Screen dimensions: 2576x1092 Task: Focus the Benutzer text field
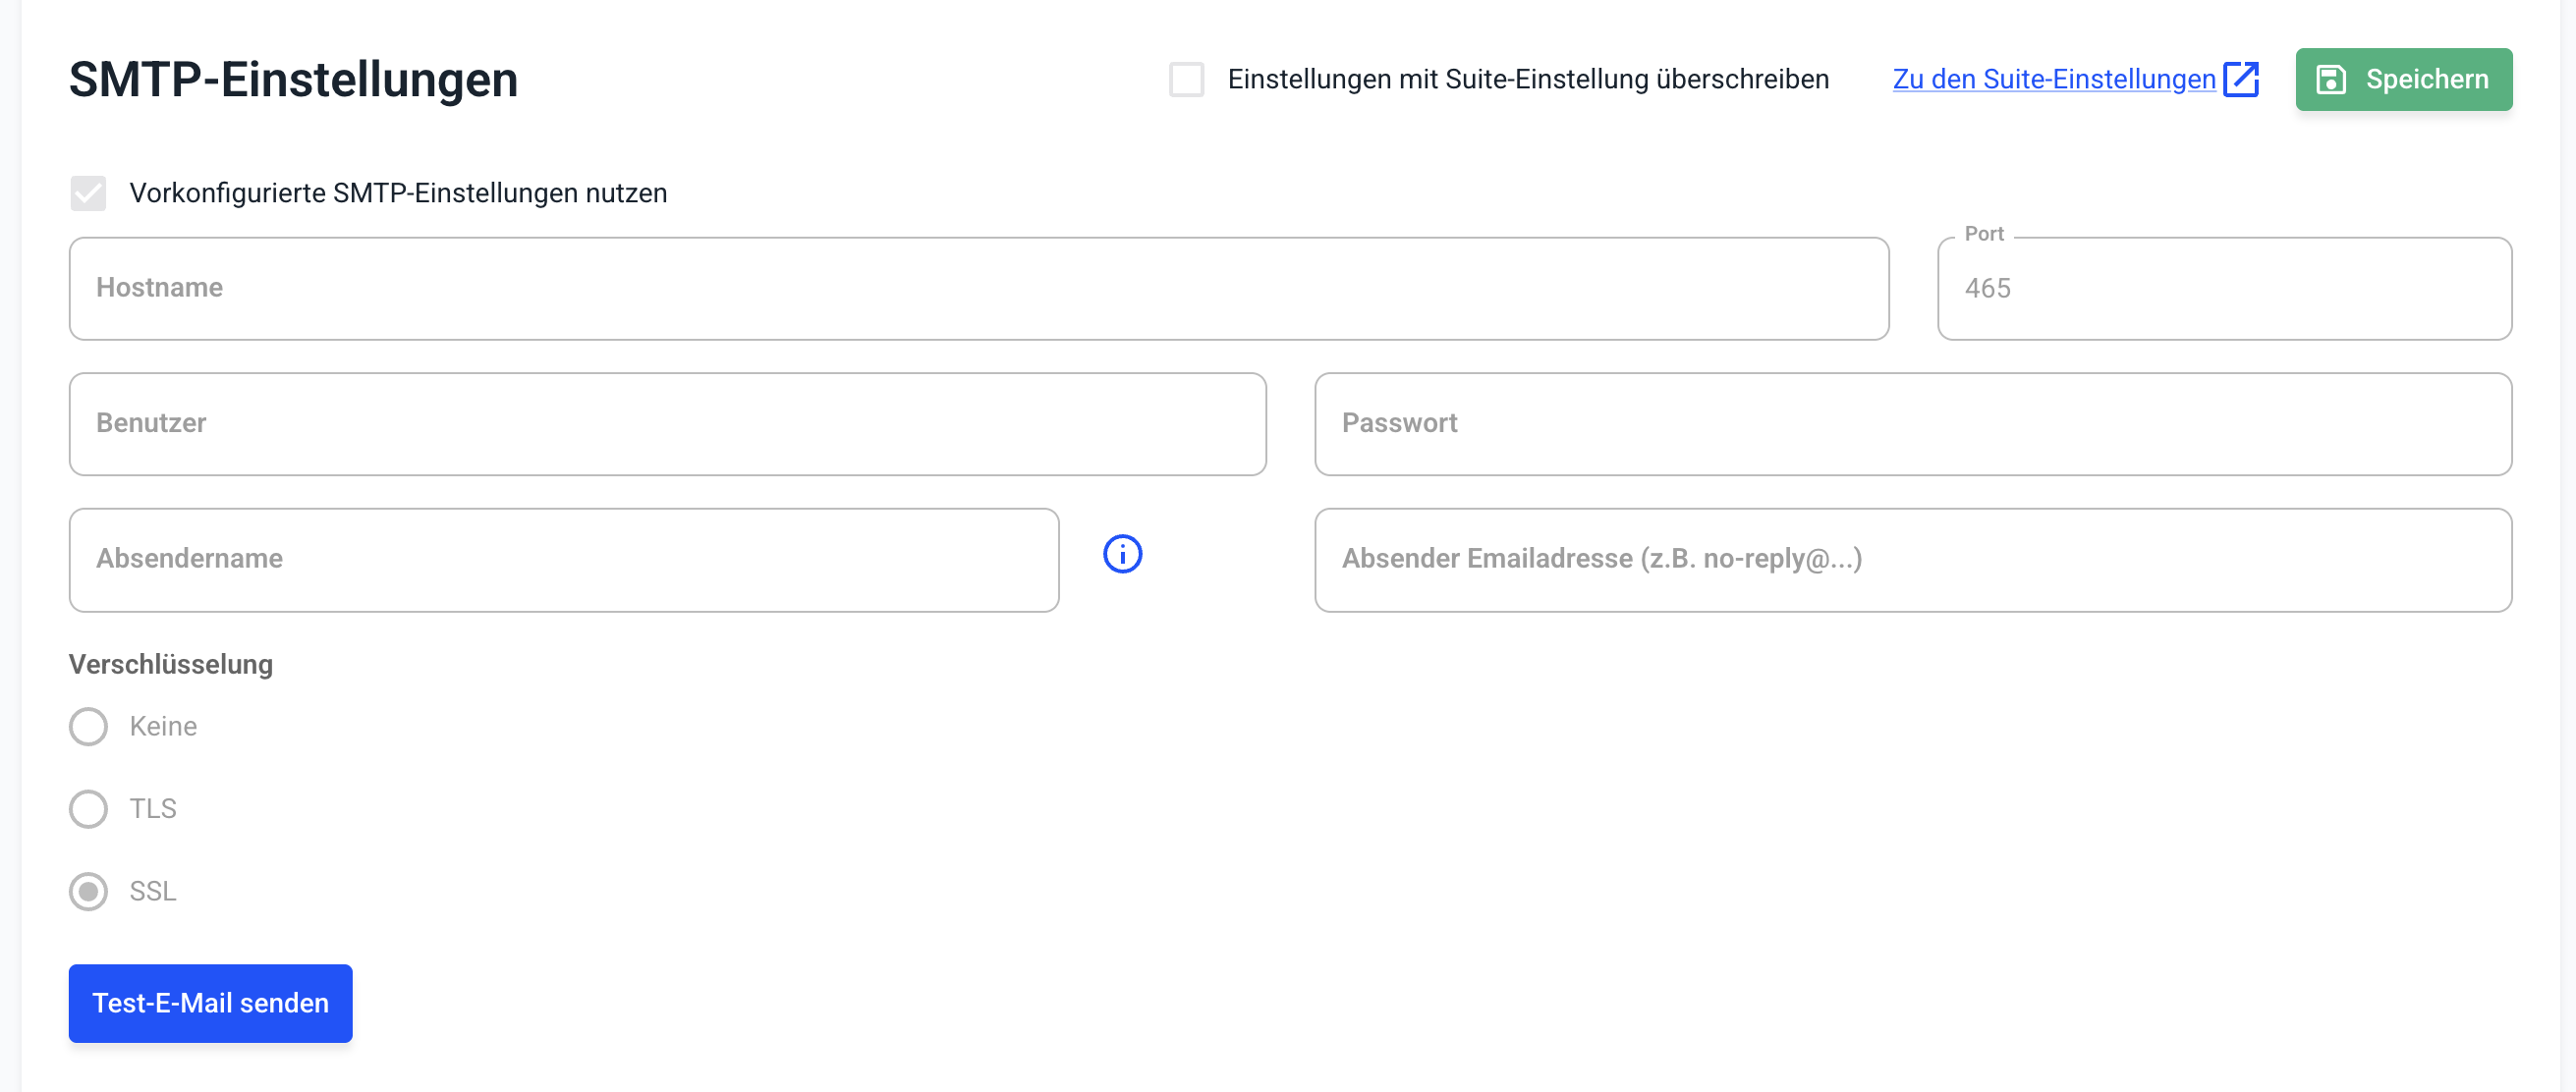[x=667, y=424]
